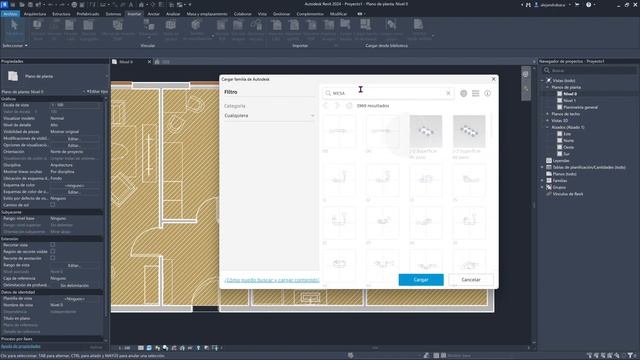The image size is (640, 360).
Task: Switch to the Gestionar ribbon tab
Action: coord(281,14)
